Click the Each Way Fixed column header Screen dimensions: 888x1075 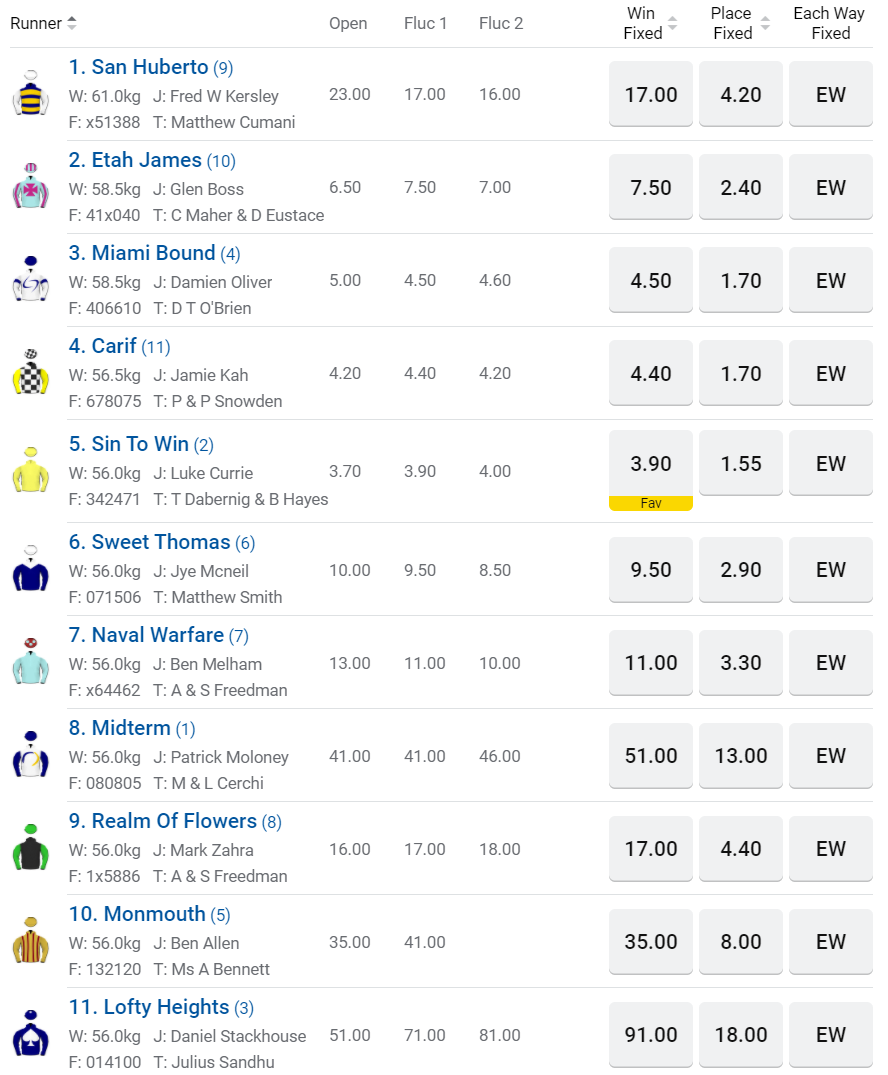(829, 23)
